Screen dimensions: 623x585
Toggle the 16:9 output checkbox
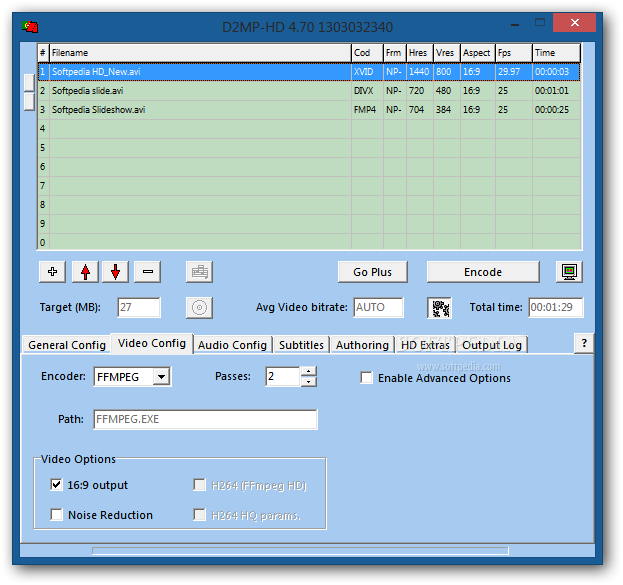(56, 484)
